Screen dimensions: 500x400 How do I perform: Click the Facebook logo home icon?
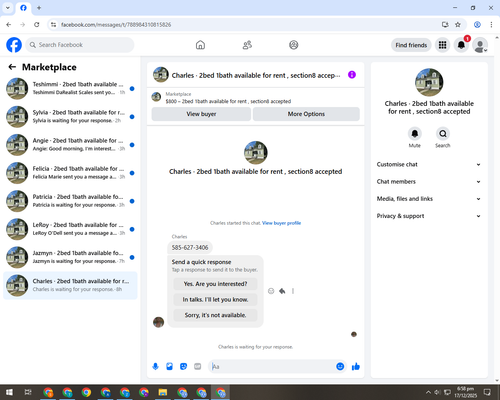(x=14, y=45)
